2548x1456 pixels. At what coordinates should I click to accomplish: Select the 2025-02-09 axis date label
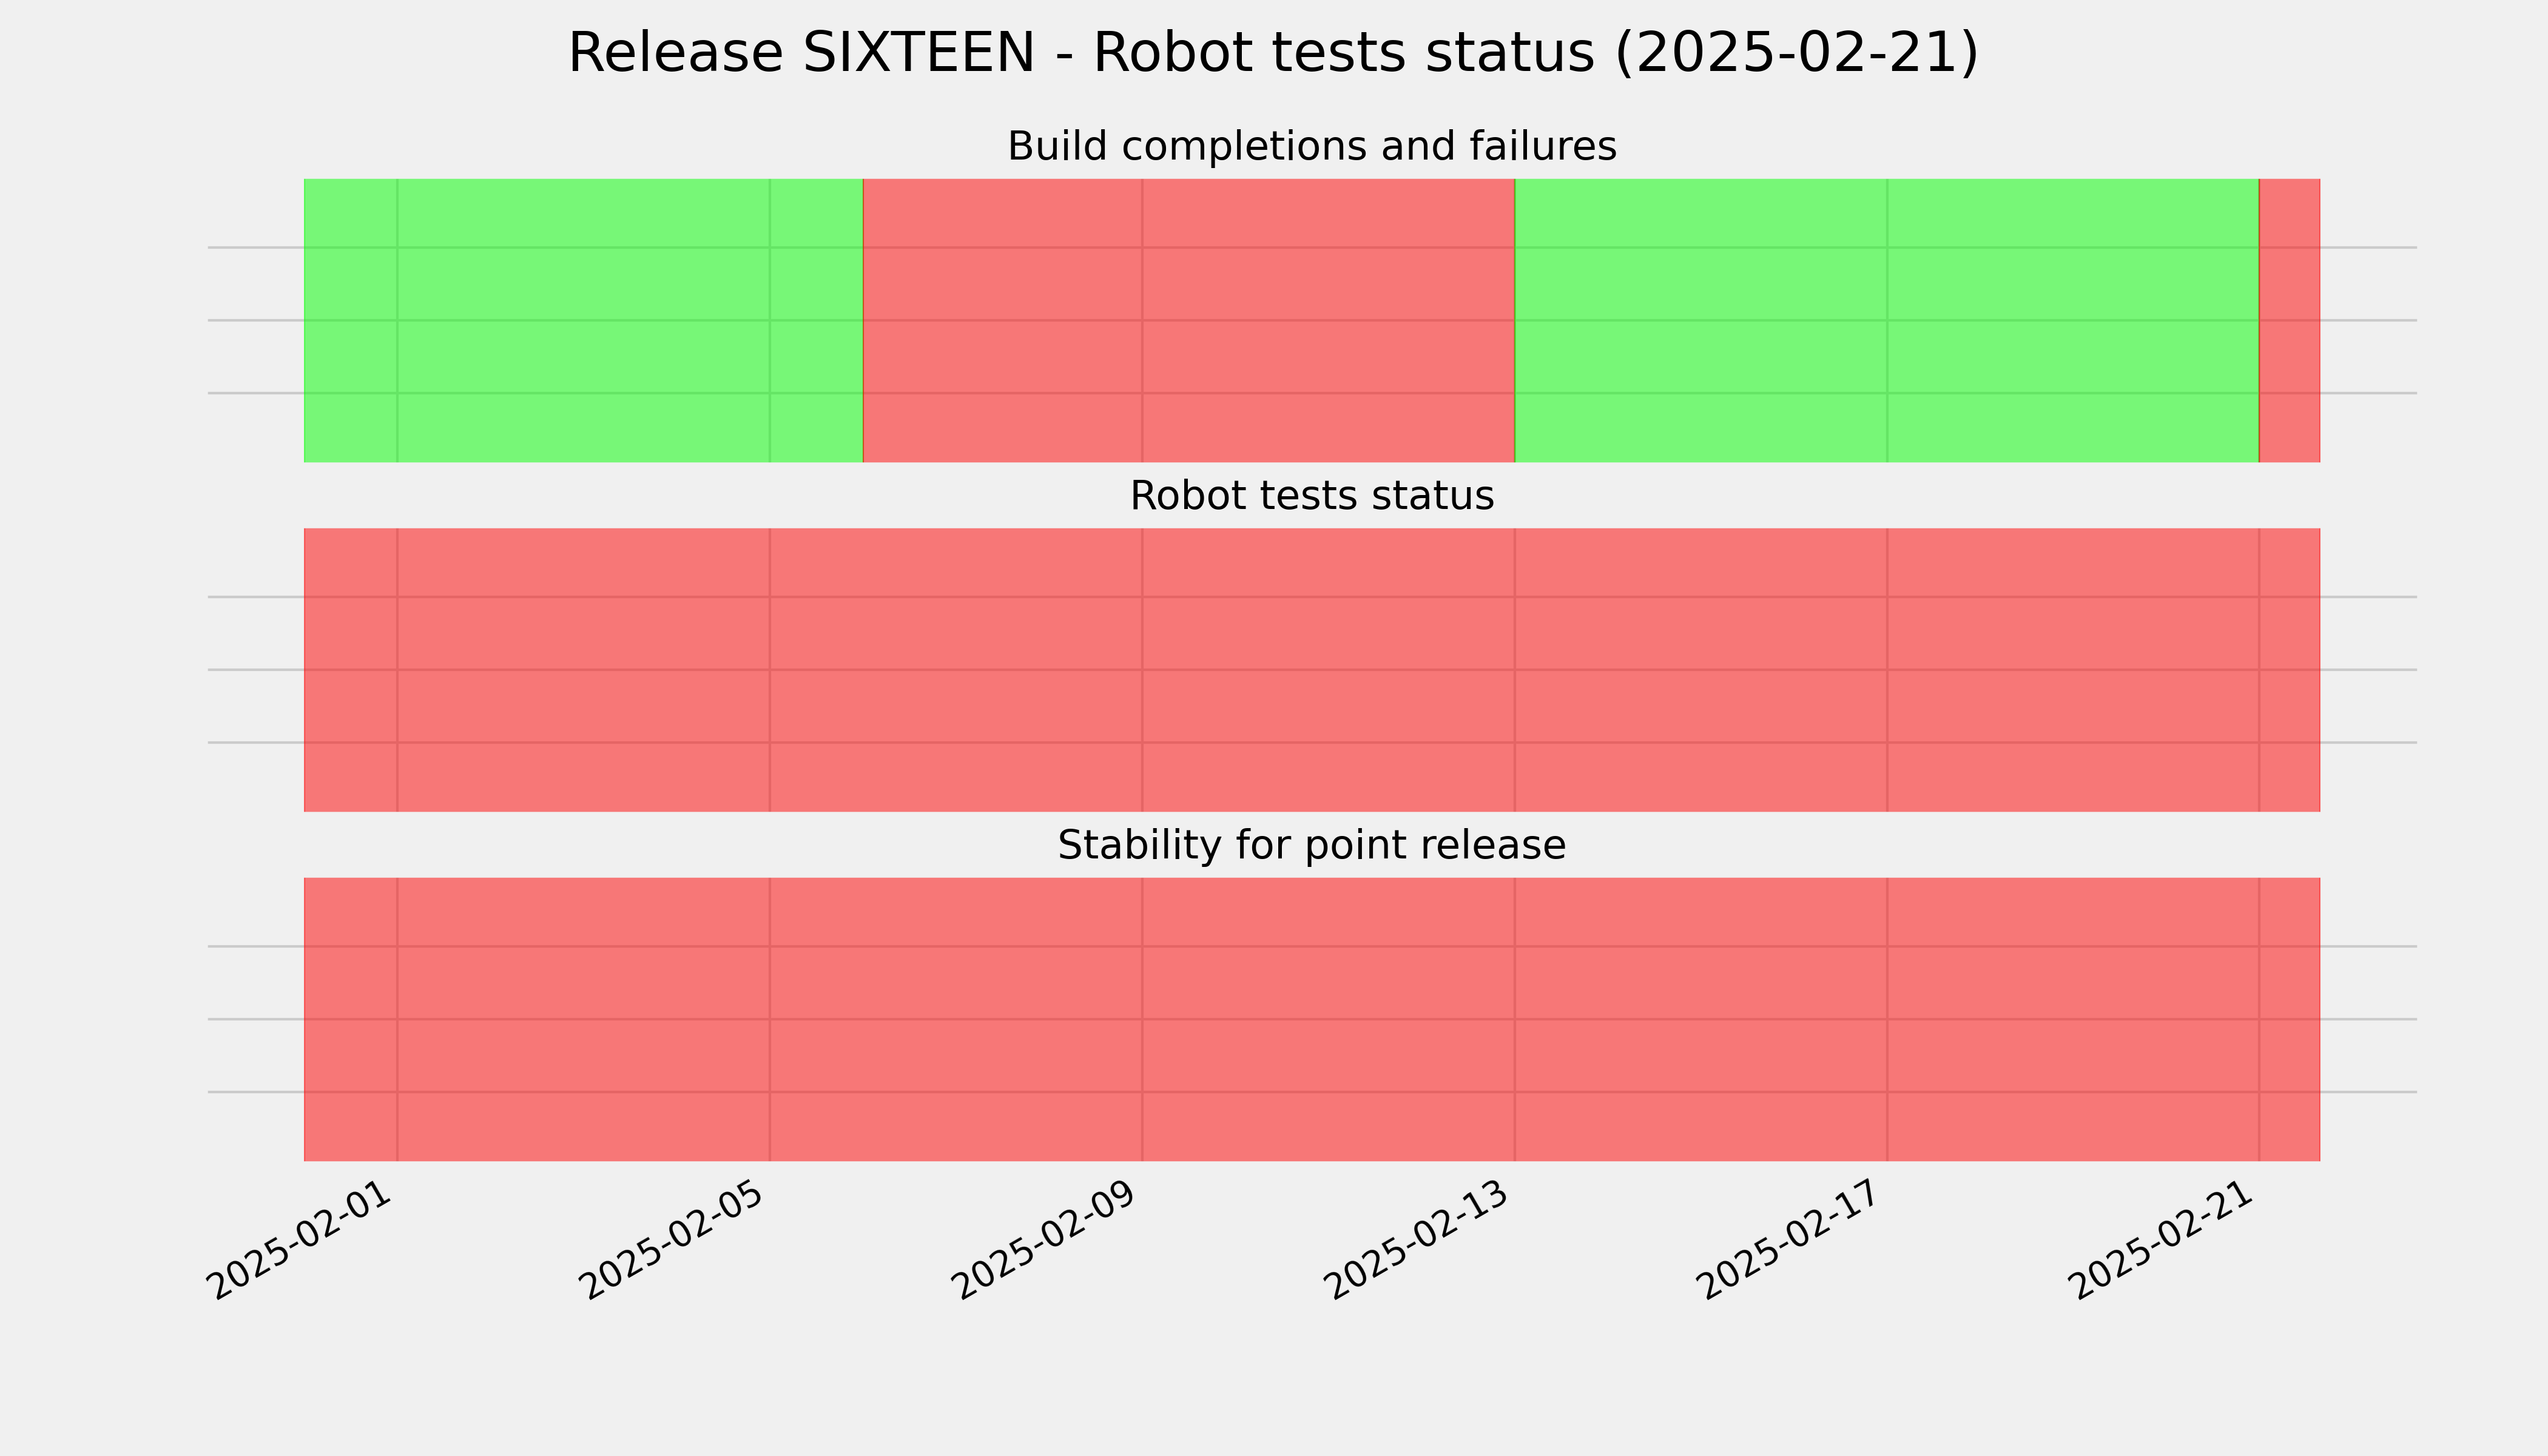[1045, 1241]
